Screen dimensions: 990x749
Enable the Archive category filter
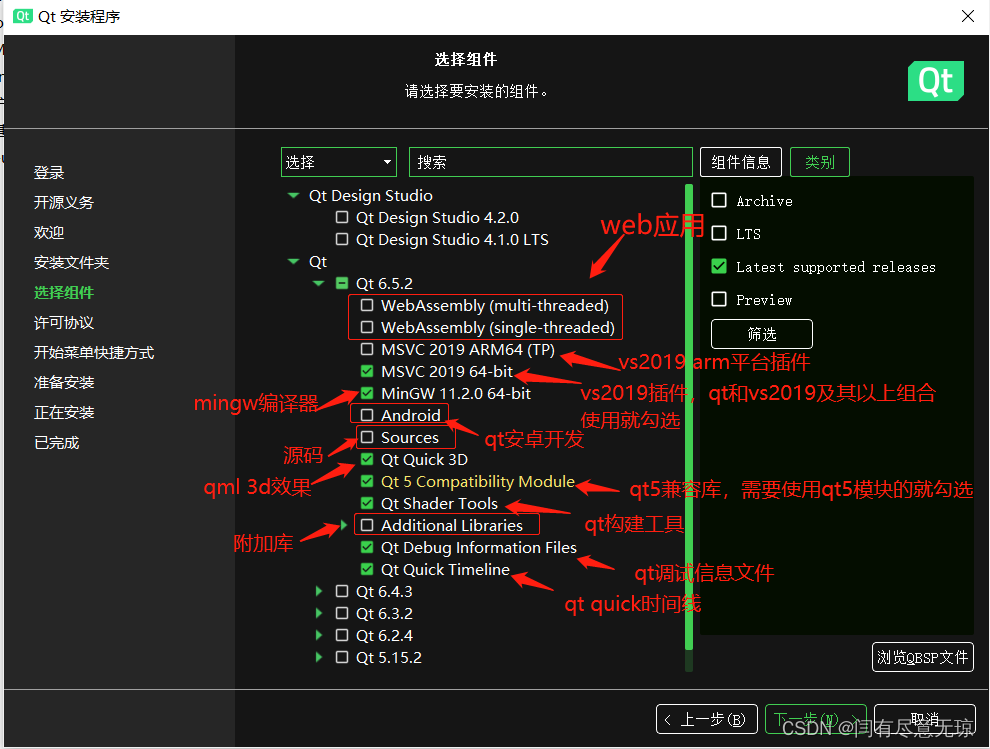tap(719, 200)
